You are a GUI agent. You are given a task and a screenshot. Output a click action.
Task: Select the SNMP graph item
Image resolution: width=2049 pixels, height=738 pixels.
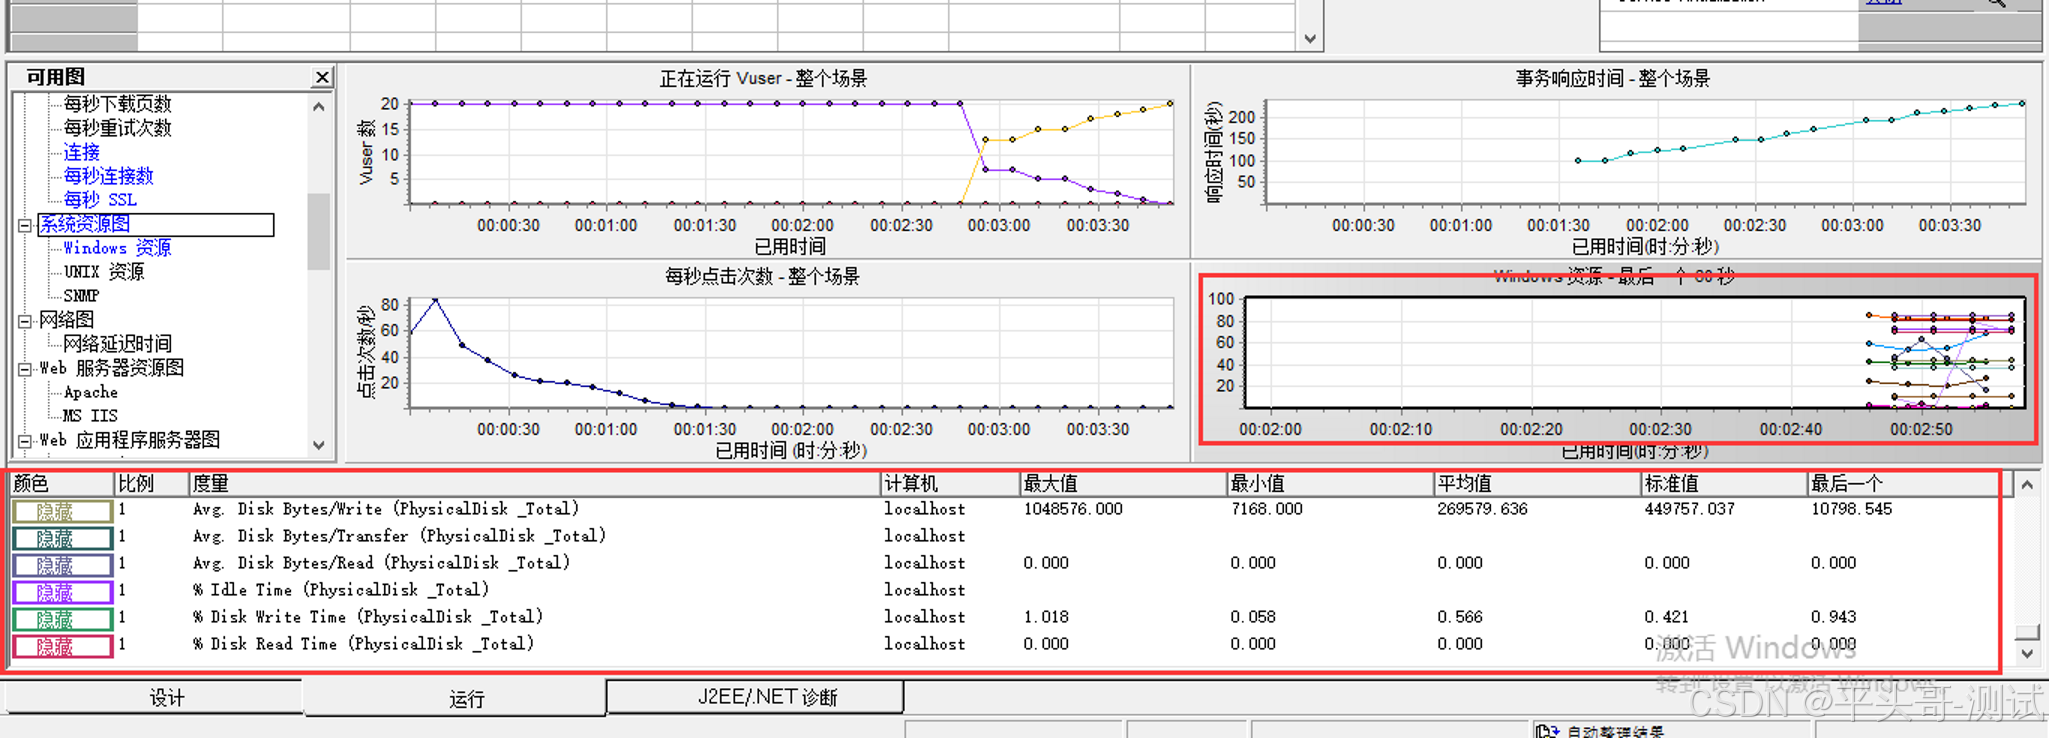[81, 296]
